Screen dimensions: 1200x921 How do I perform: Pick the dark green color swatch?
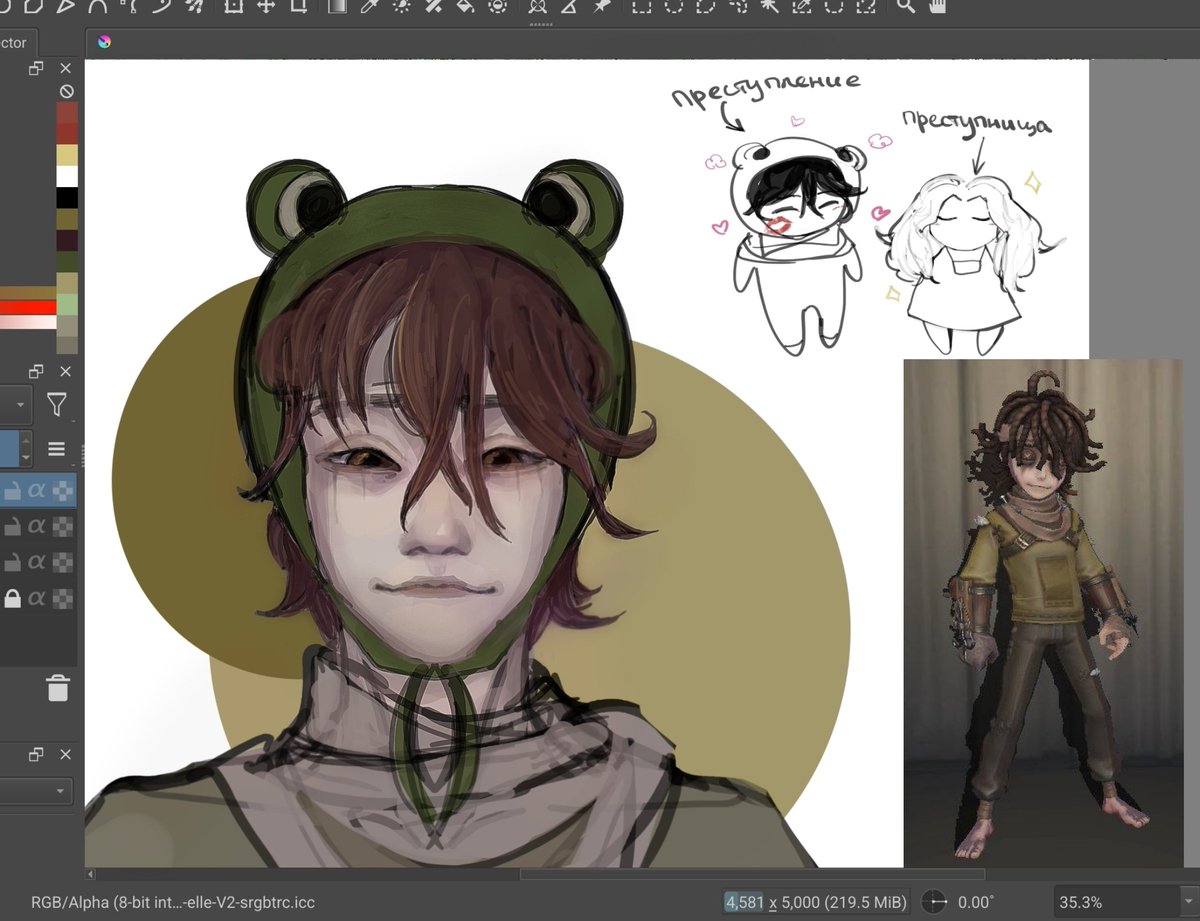click(x=67, y=261)
